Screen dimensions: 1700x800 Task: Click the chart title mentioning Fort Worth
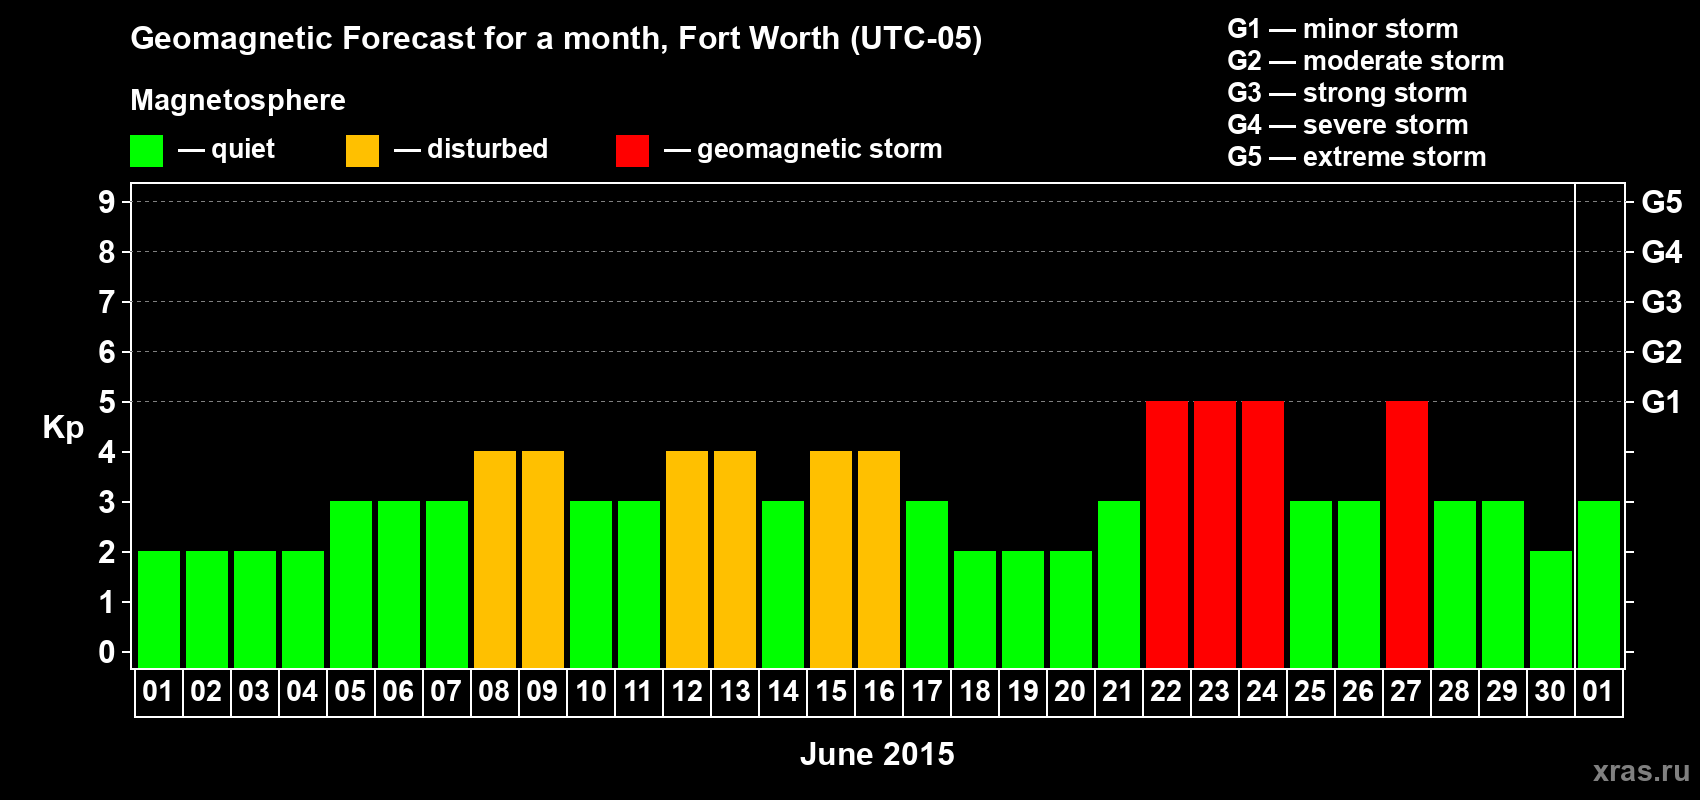(556, 39)
